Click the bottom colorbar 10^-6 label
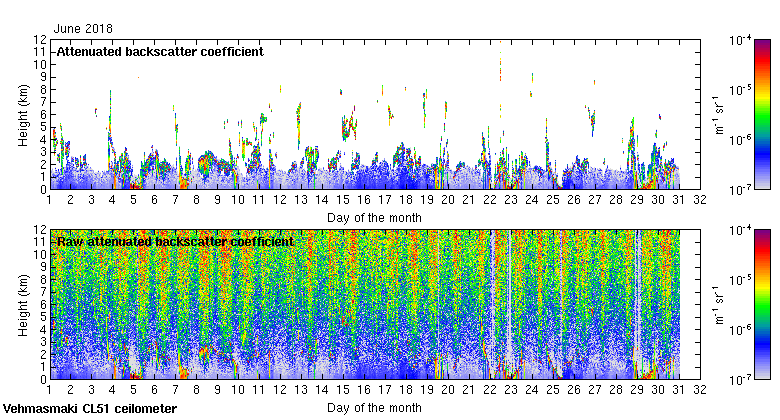 740,330
